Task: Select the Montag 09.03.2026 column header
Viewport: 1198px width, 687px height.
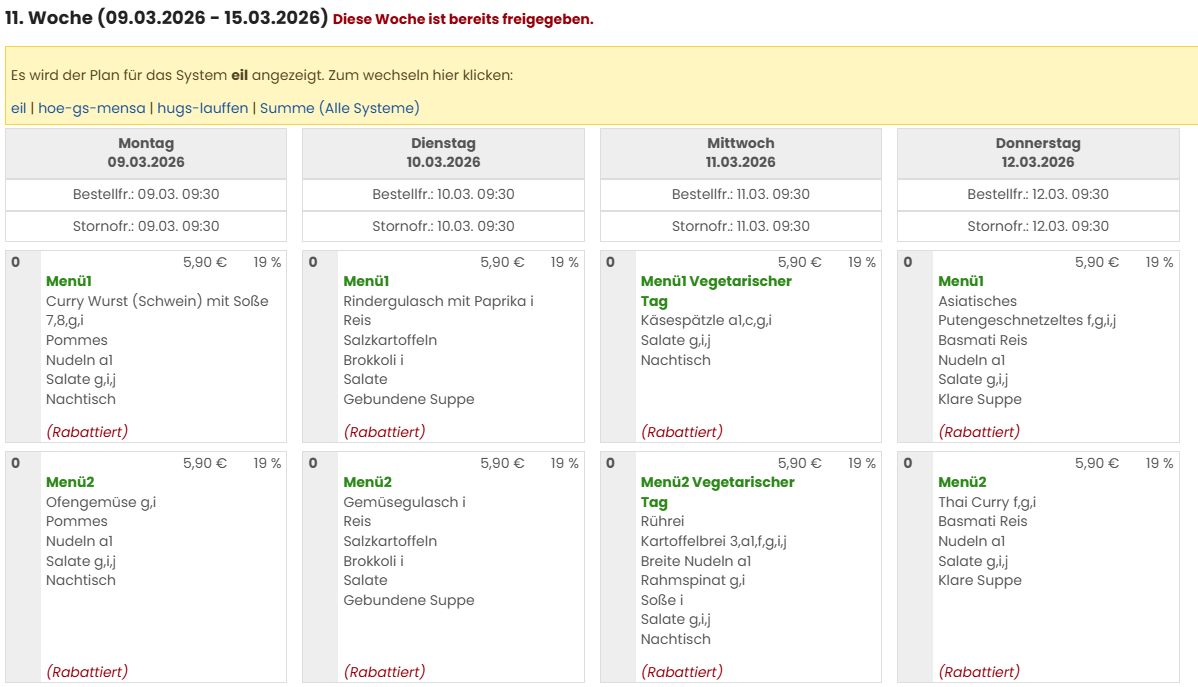Action: (x=146, y=153)
